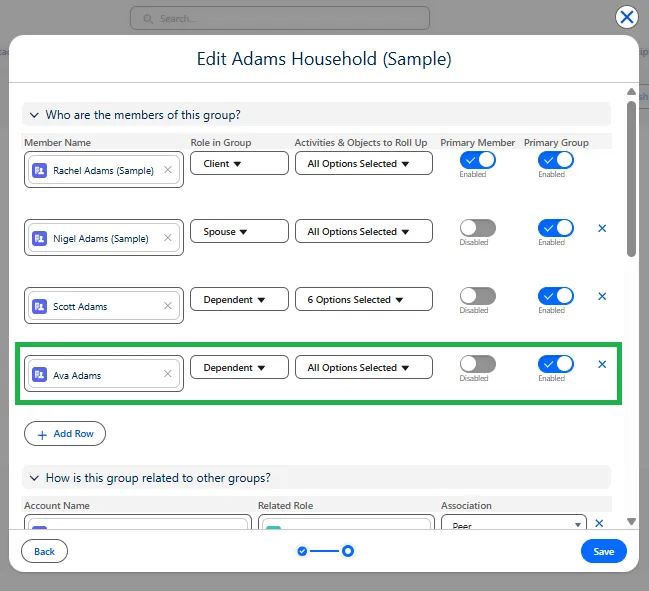
Task: Click the Add Row button
Action: [65, 434]
